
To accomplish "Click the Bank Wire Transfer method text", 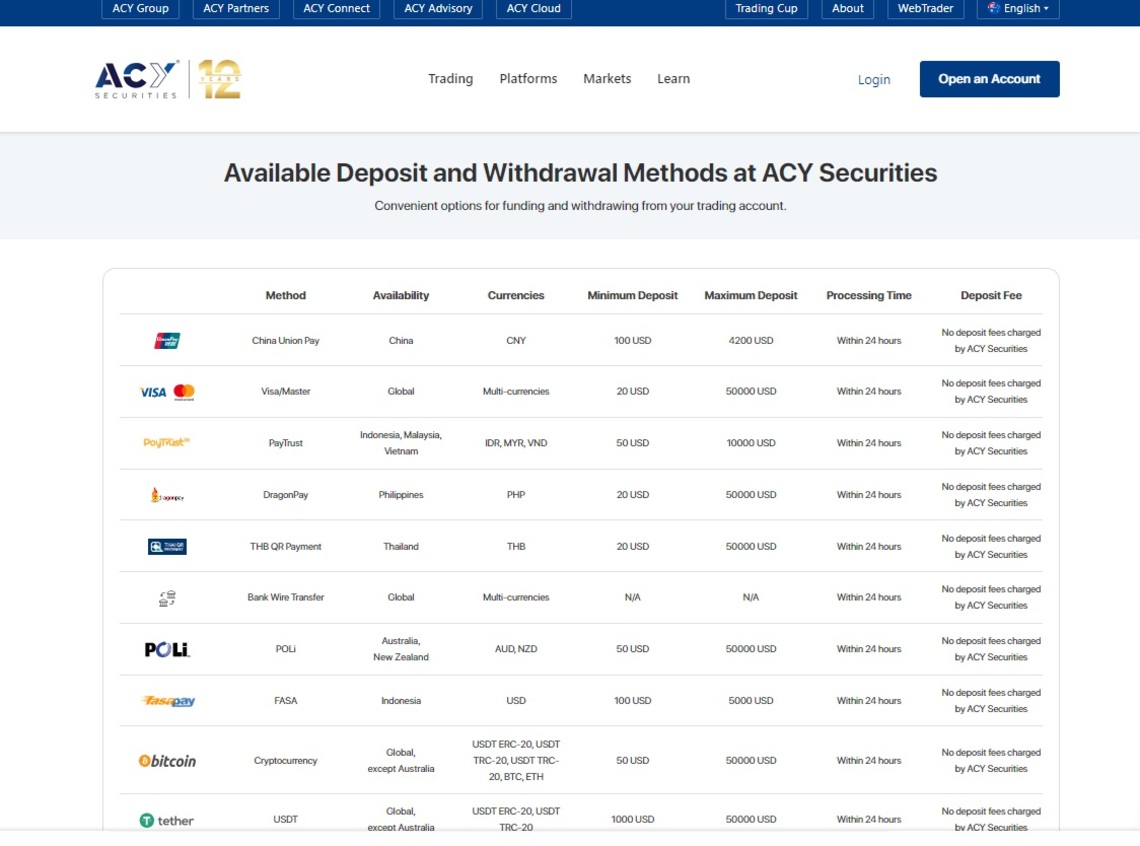I will tap(286, 597).
